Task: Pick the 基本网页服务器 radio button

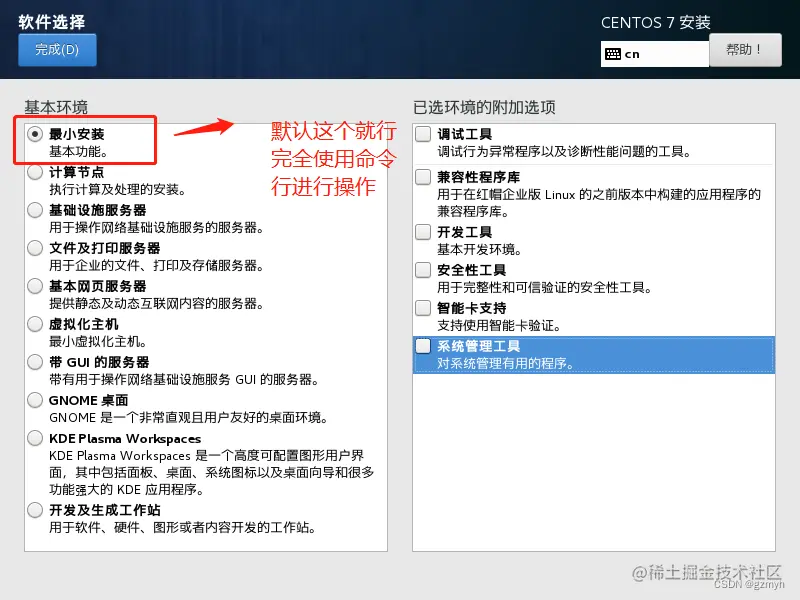Action: pos(35,286)
